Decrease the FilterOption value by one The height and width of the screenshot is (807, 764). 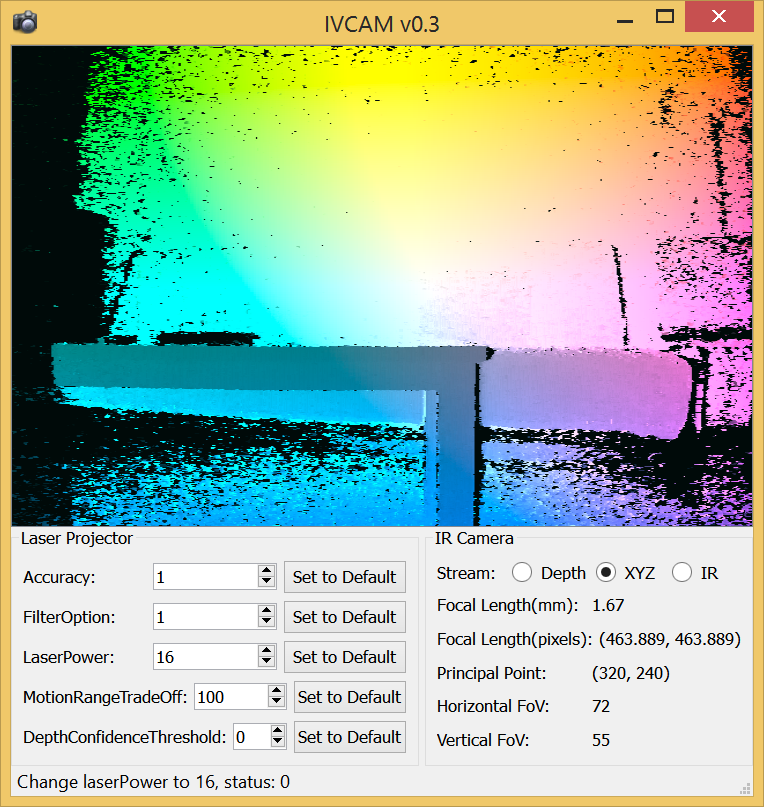[x=266, y=622]
